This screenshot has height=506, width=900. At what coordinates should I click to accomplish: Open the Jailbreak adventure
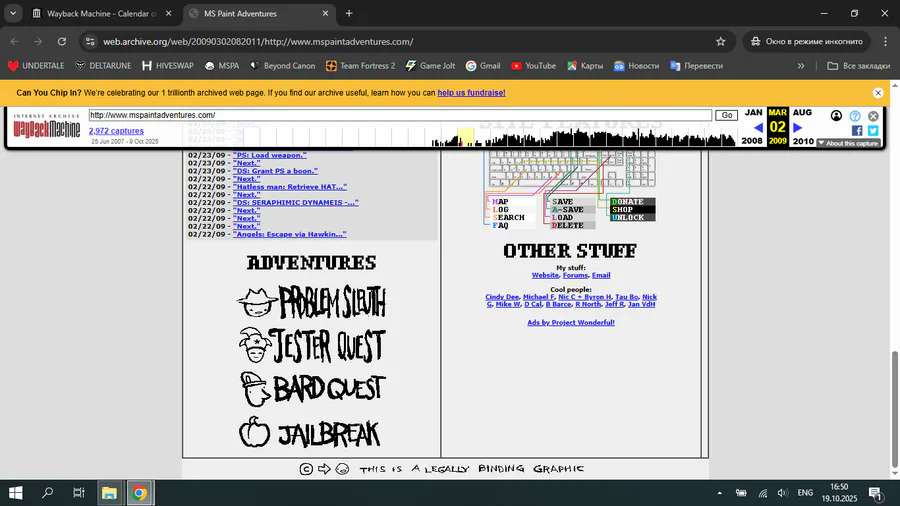click(310, 432)
